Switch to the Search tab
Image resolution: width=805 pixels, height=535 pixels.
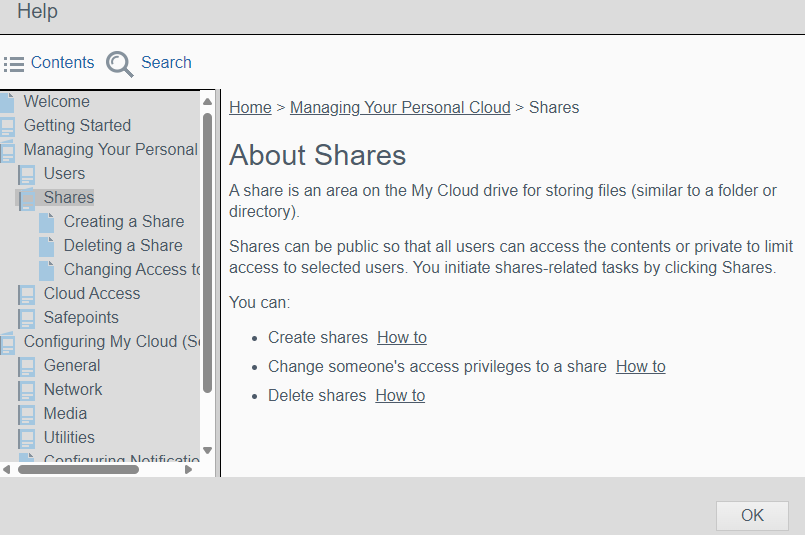click(165, 63)
